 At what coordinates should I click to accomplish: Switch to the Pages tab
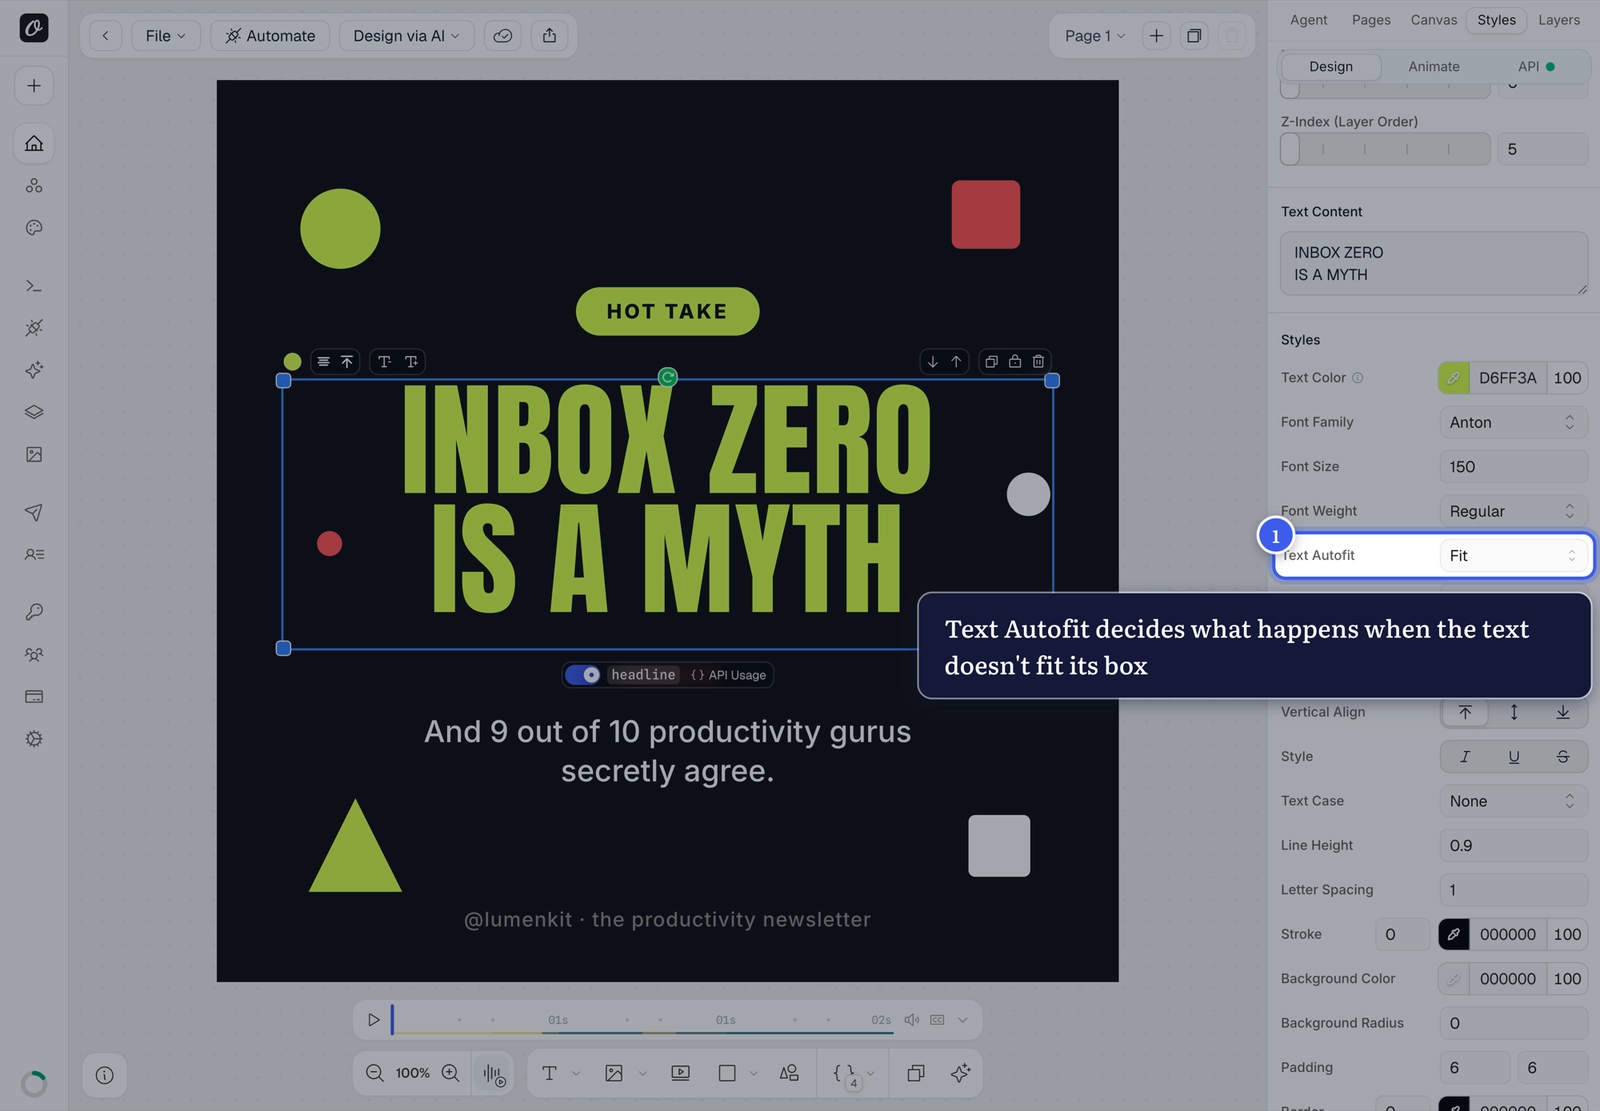tap(1371, 20)
